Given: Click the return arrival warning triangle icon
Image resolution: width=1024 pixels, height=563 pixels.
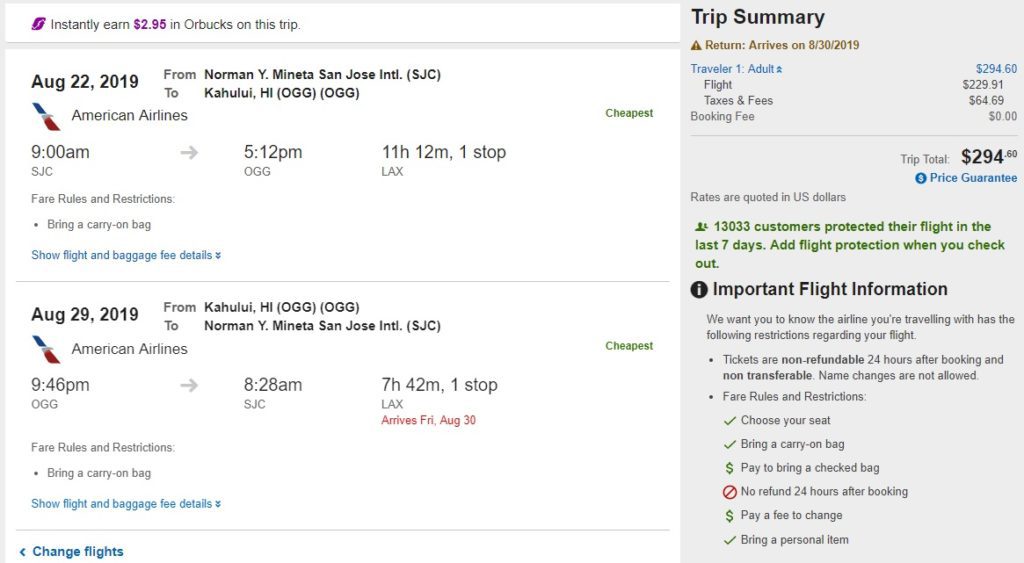Looking at the screenshot, I should coord(696,46).
